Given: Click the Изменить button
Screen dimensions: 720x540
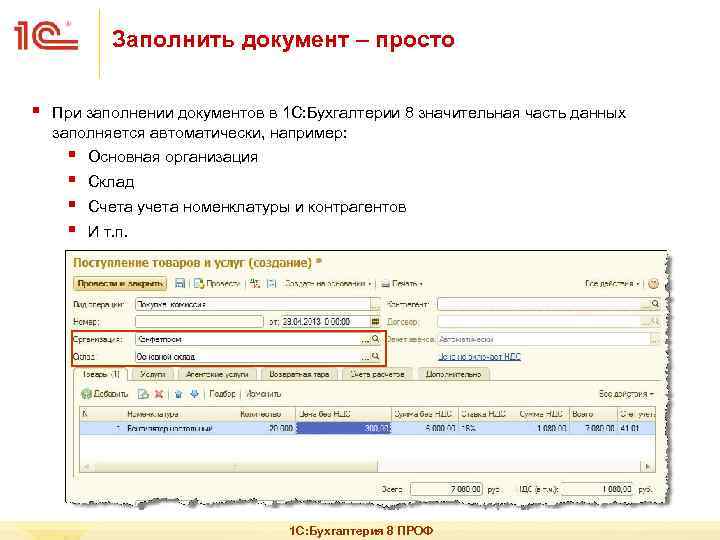Looking at the screenshot, I should point(264,394).
